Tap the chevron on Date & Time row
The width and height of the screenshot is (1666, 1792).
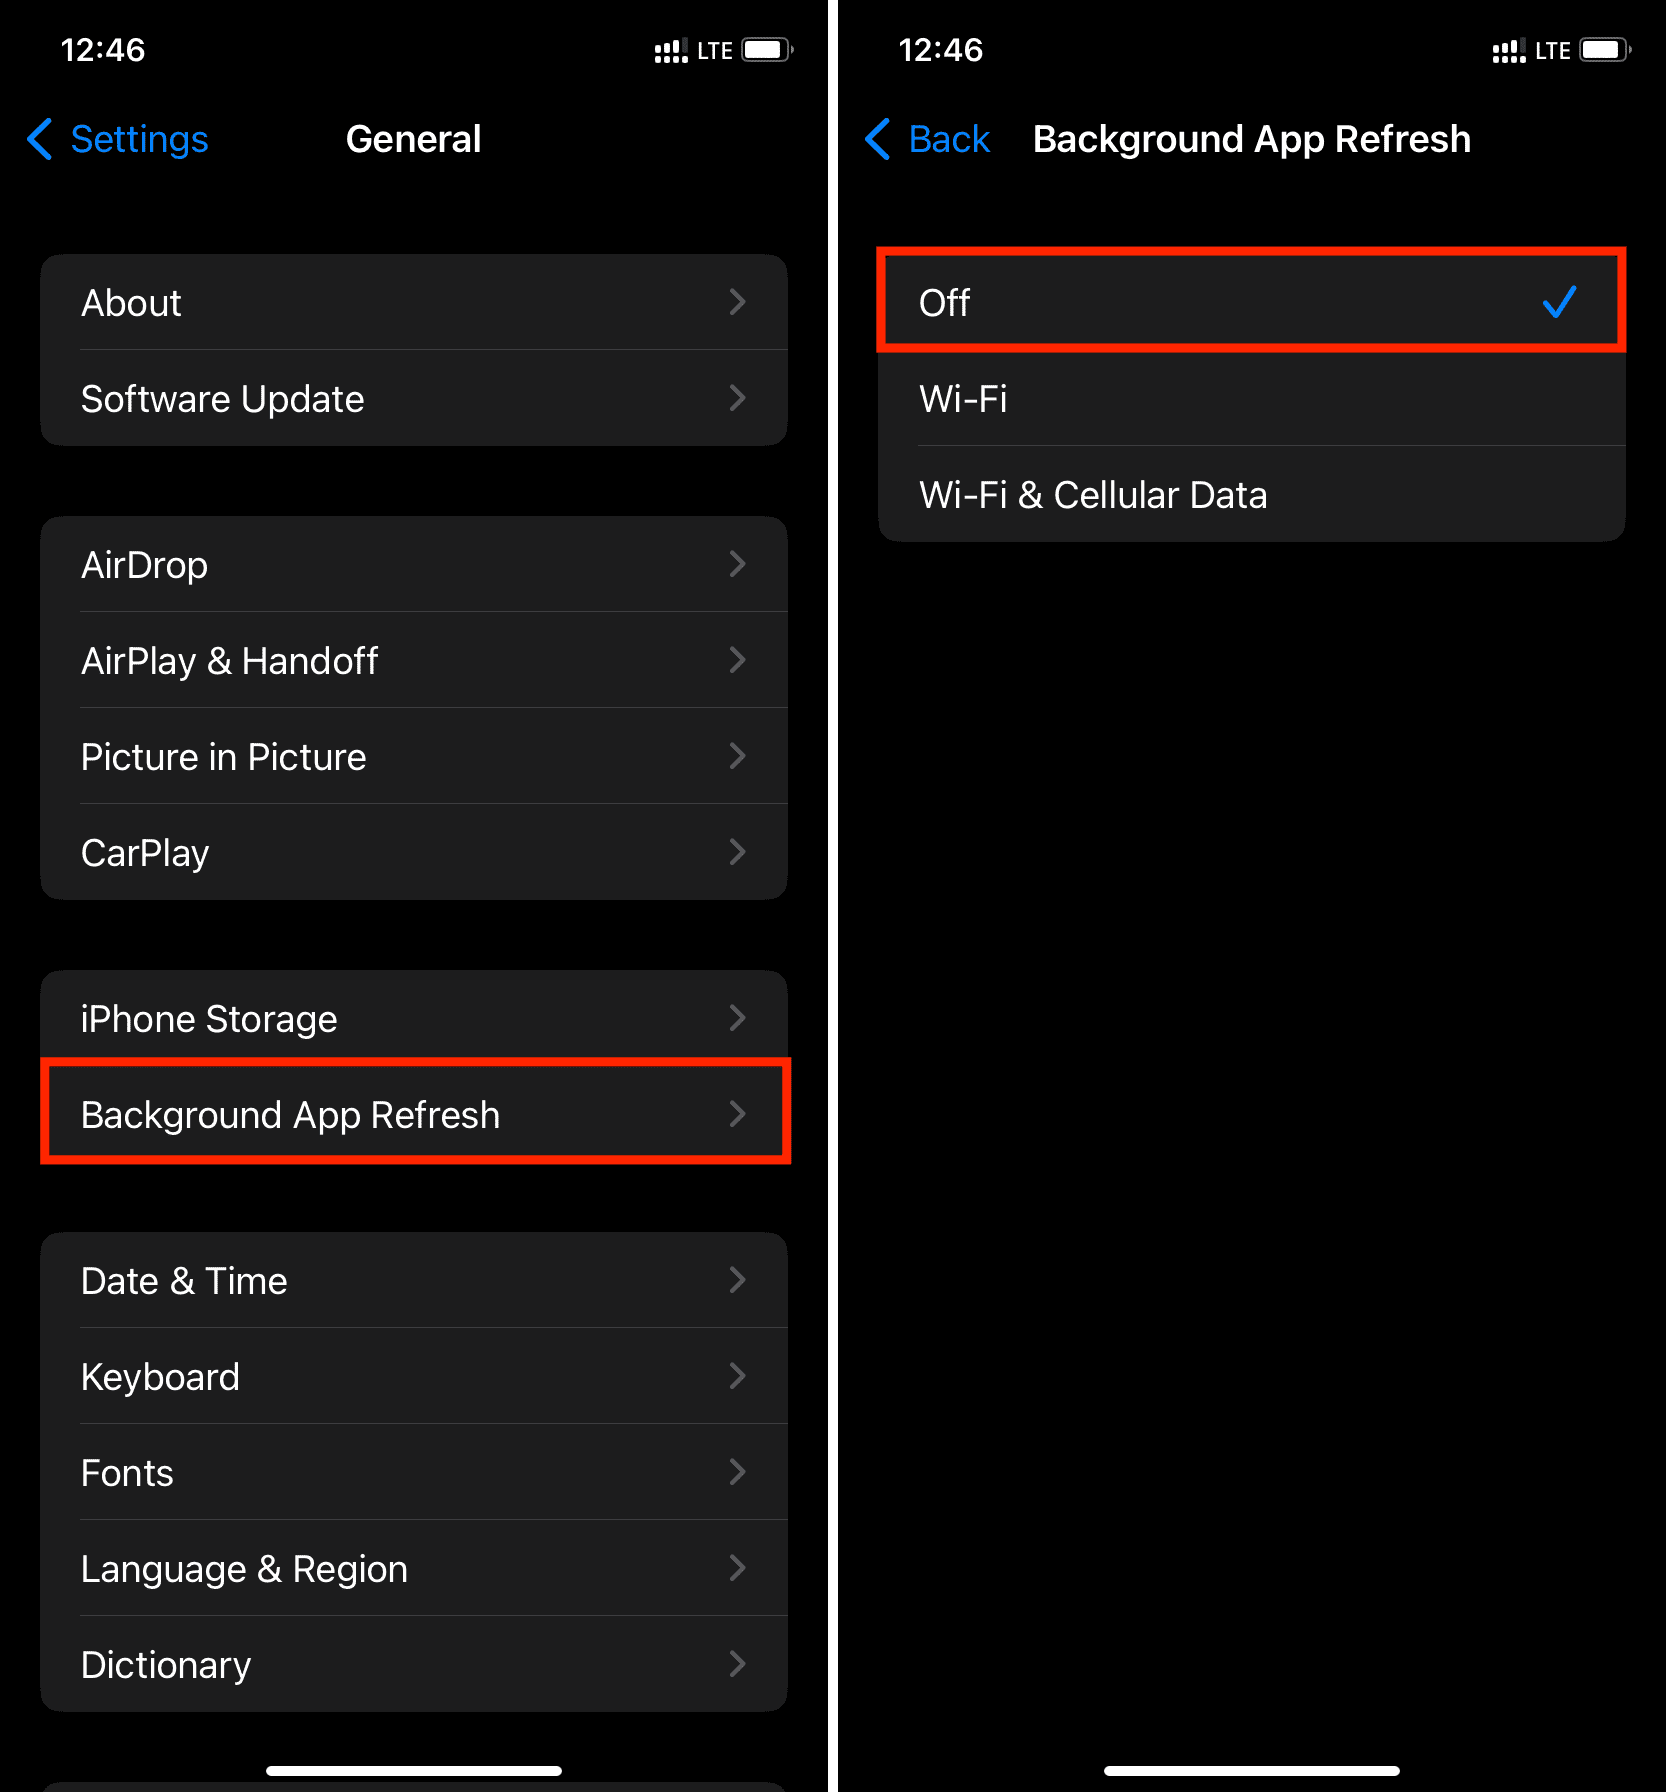[x=738, y=1280]
